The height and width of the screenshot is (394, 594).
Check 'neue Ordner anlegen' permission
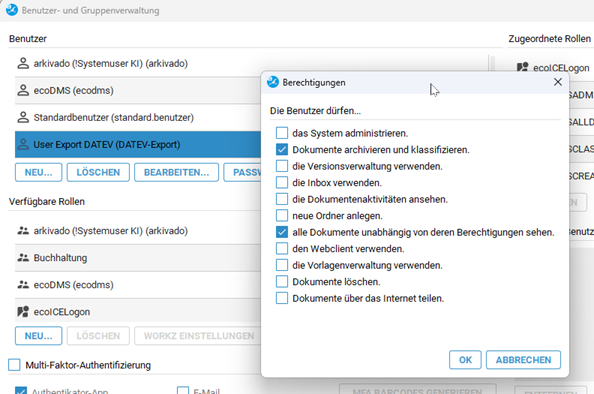pos(282,216)
